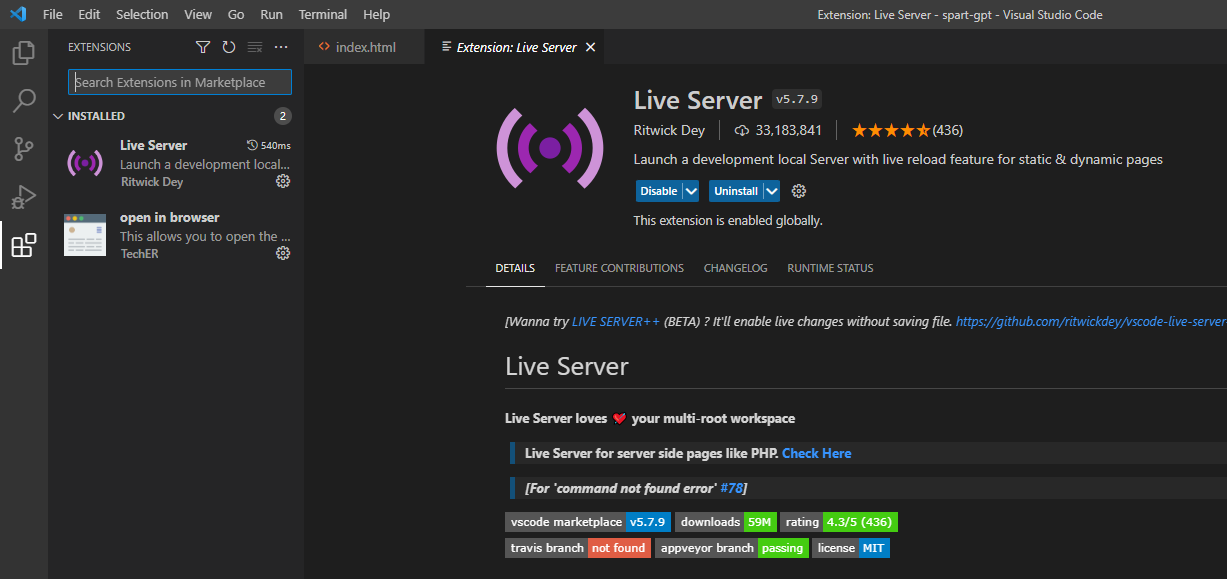The width and height of the screenshot is (1227, 579).
Task: Click the five-star rating
Action: point(890,130)
